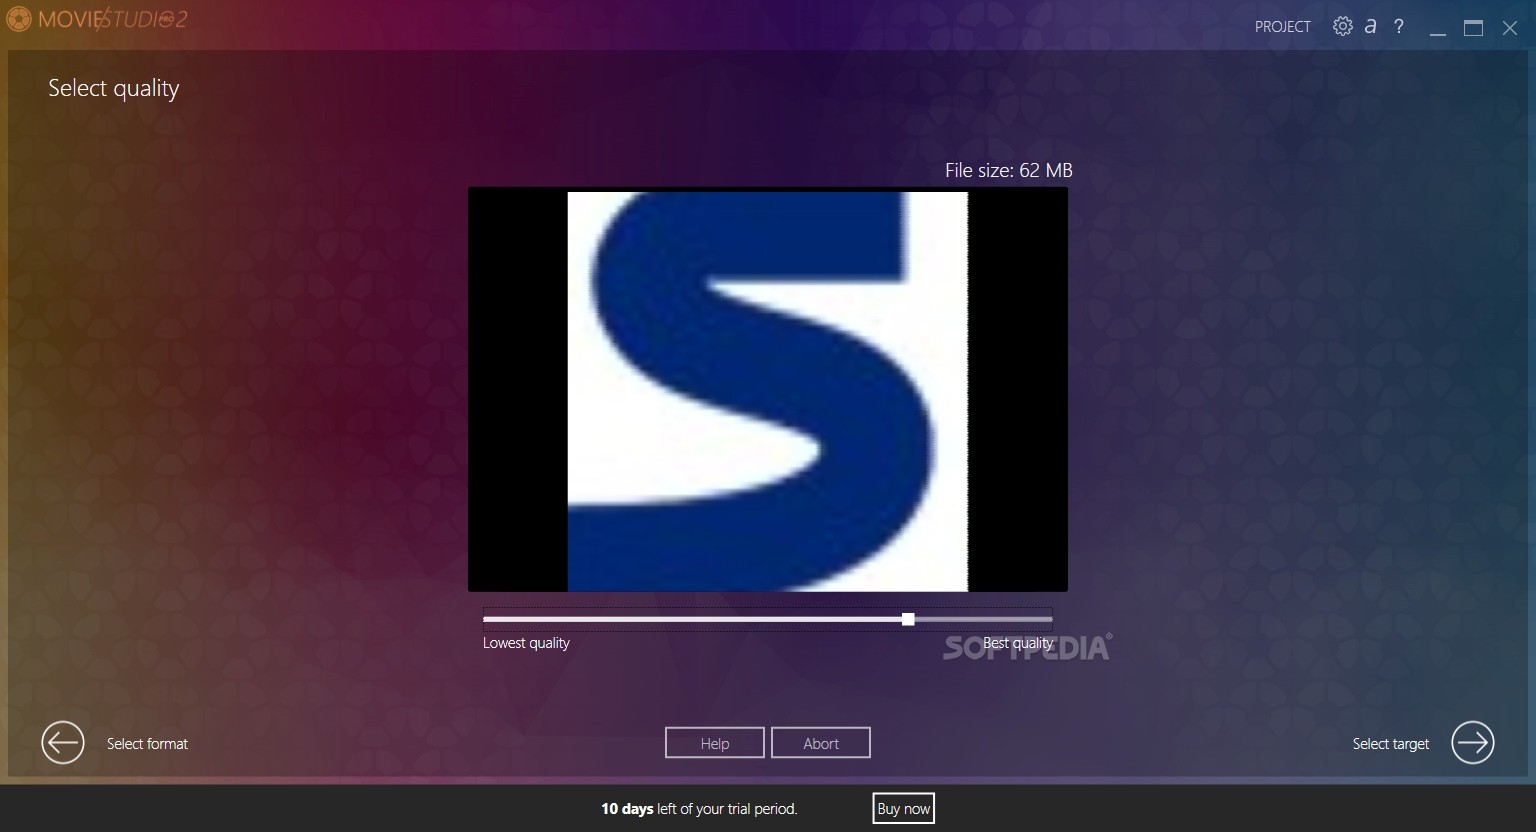1536x832 pixels.
Task: Click the Abort button
Action: pos(821,743)
